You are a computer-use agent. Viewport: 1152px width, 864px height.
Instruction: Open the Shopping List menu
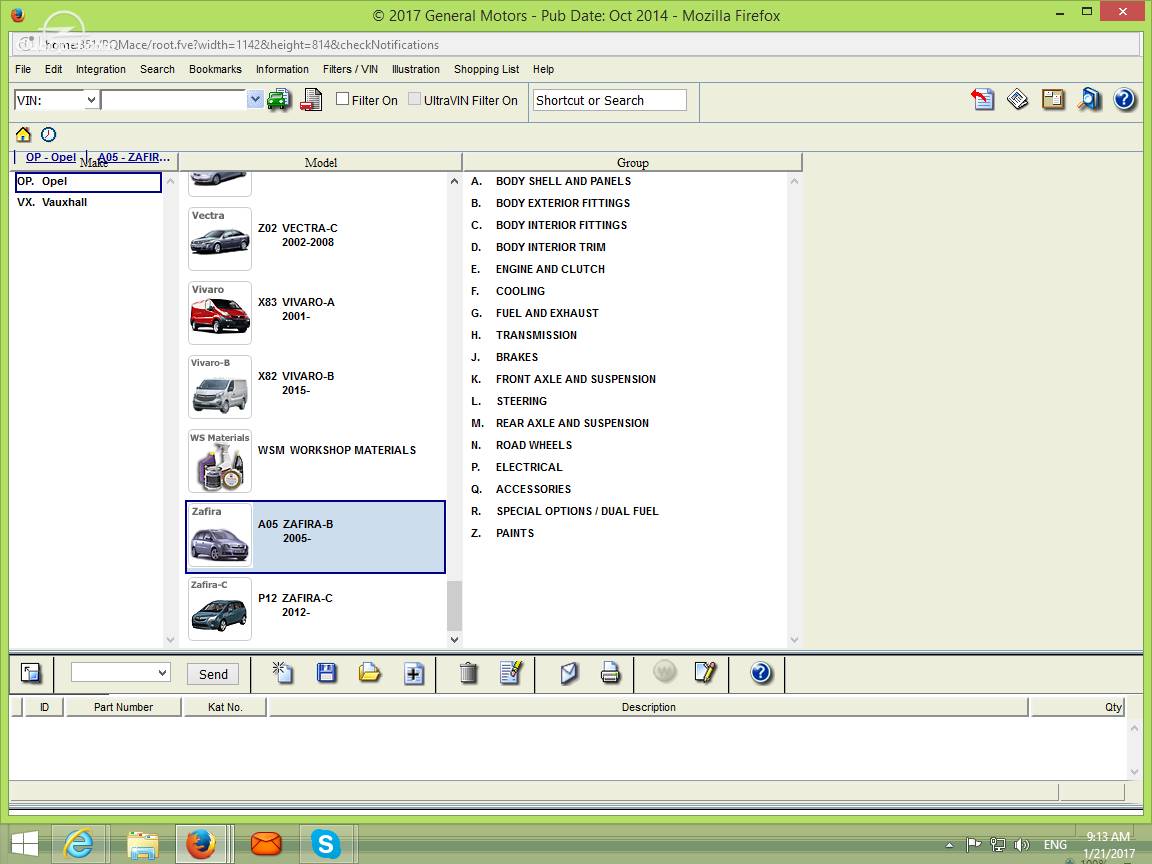(x=486, y=69)
